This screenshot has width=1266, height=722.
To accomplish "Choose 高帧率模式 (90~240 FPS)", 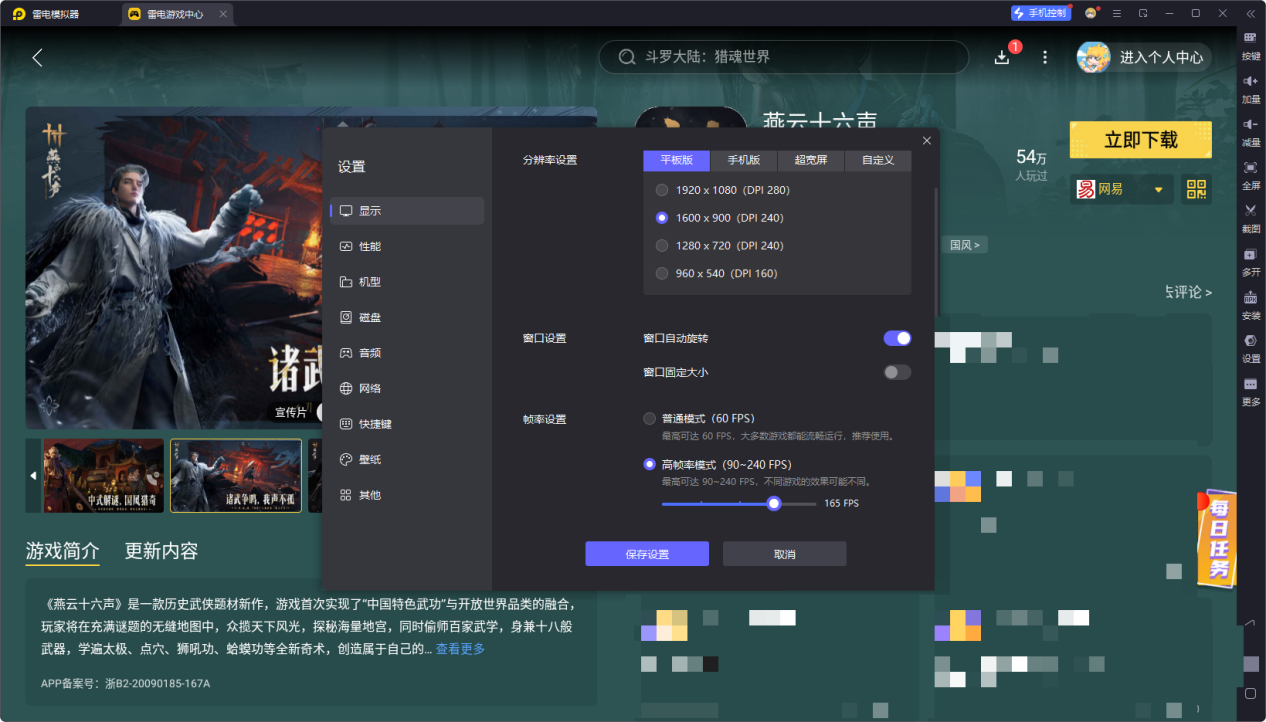I will point(650,464).
